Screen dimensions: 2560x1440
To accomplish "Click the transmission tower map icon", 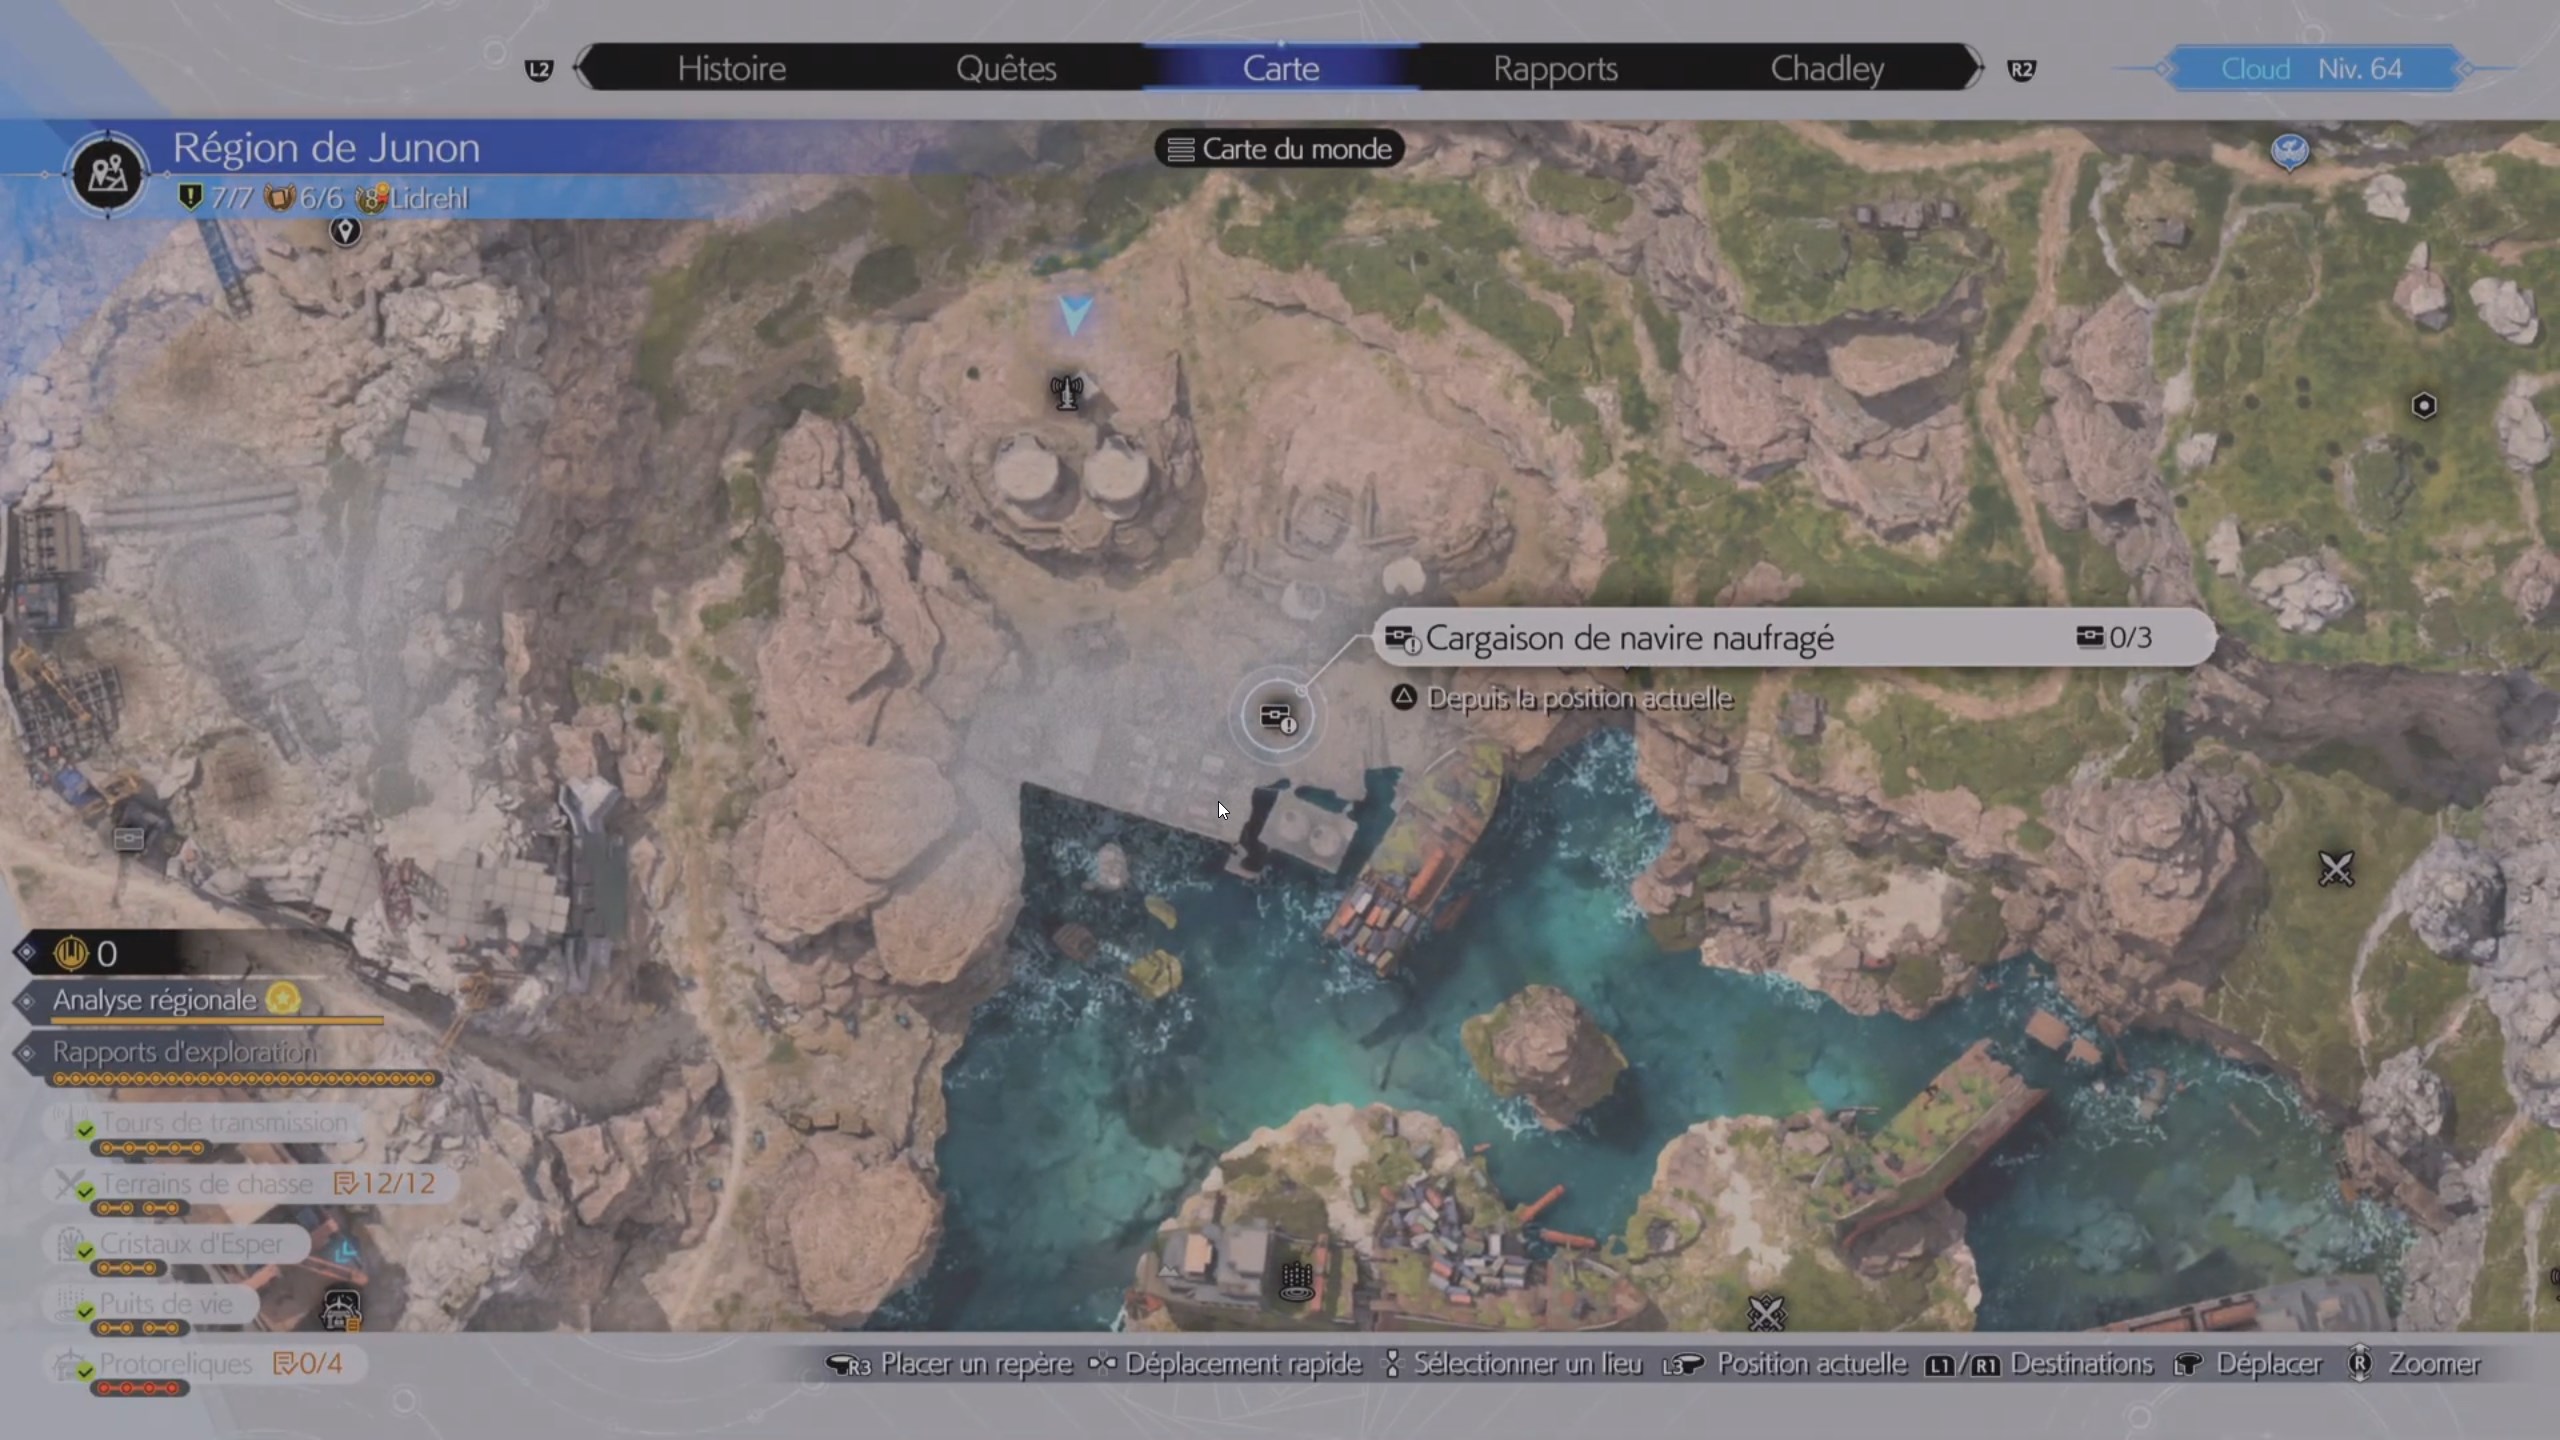I will tap(1067, 391).
